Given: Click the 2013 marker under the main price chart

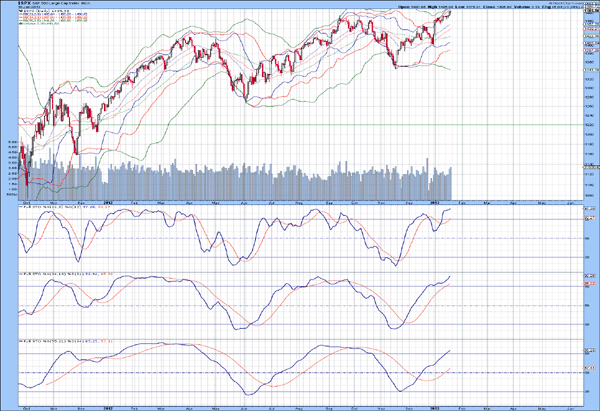Looking at the screenshot, I should pos(435,201).
